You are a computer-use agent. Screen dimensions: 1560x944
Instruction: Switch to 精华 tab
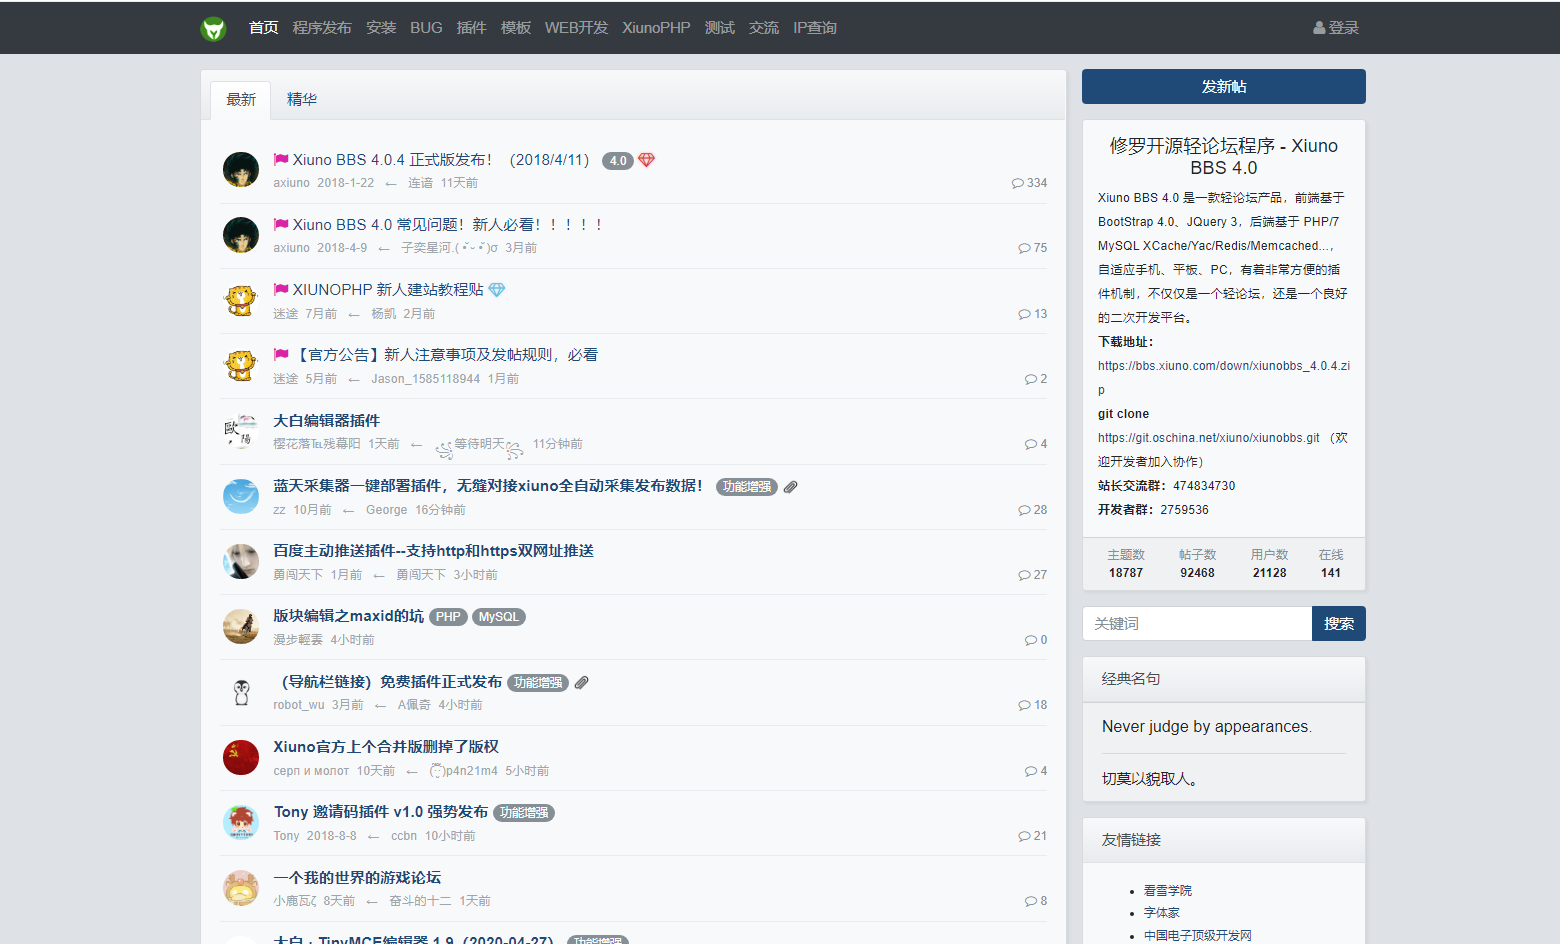302,100
